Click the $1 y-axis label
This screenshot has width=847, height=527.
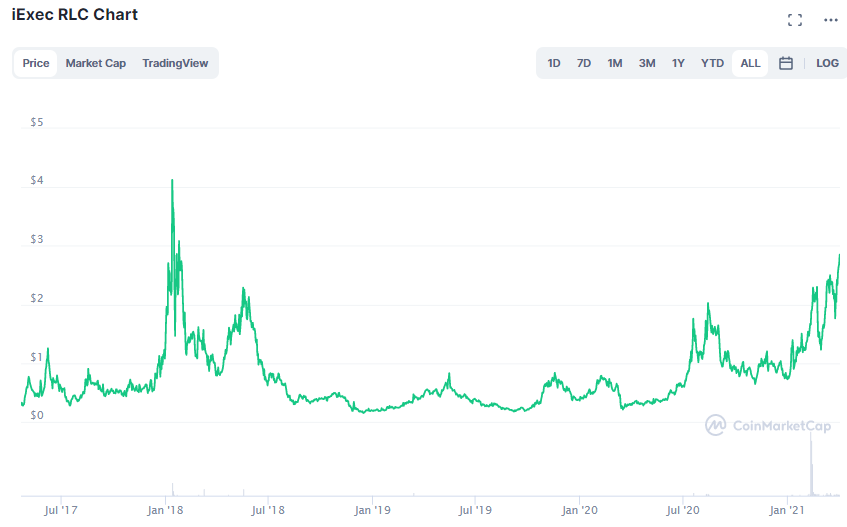point(37,357)
